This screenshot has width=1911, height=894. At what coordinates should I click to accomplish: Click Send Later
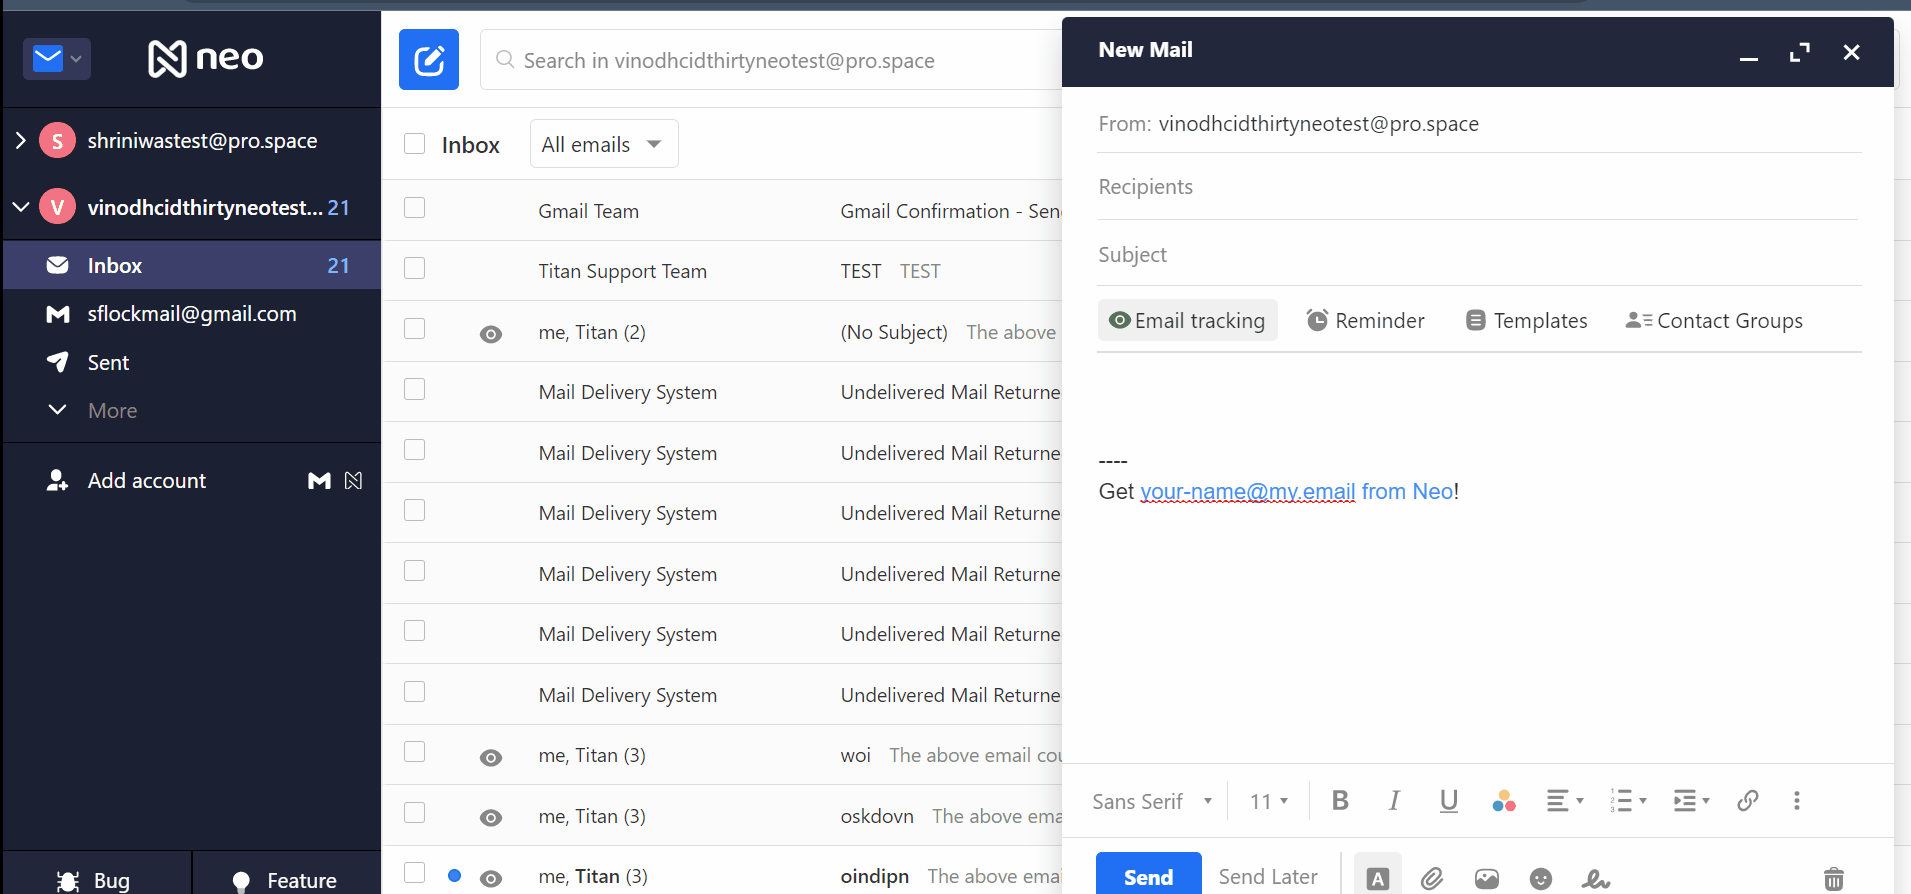[x=1267, y=877]
